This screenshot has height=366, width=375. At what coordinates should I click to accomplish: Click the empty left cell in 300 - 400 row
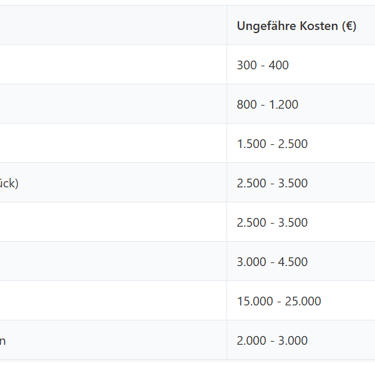pyautogui.click(x=113, y=64)
